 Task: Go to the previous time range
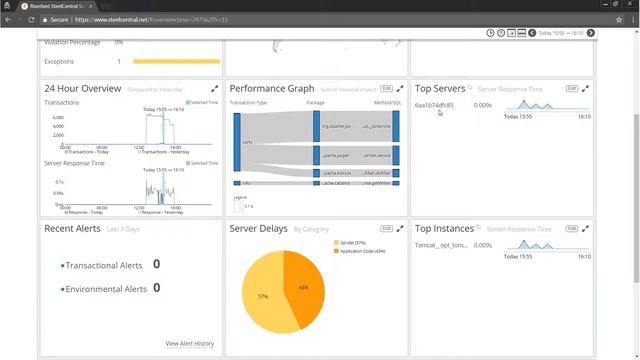click(532, 33)
